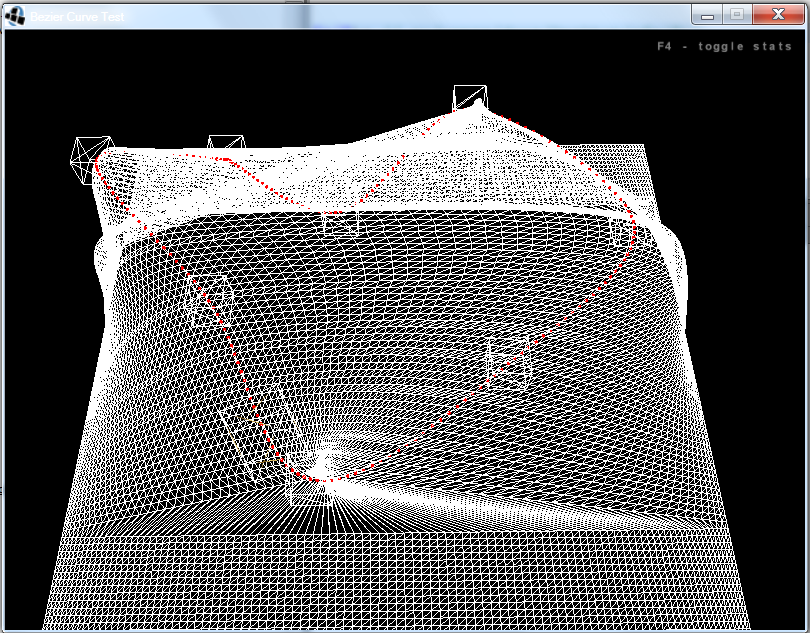The height and width of the screenshot is (633, 810).
Task: Click the 'F4 - toggle stats' hint text
Action: pyautogui.click(x=724, y=47)
